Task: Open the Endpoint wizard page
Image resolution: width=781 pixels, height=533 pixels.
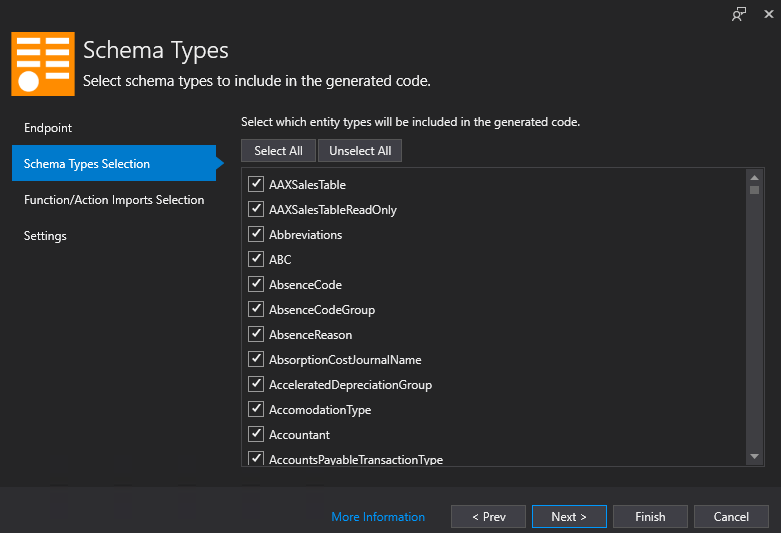Action: click(48, 128)
